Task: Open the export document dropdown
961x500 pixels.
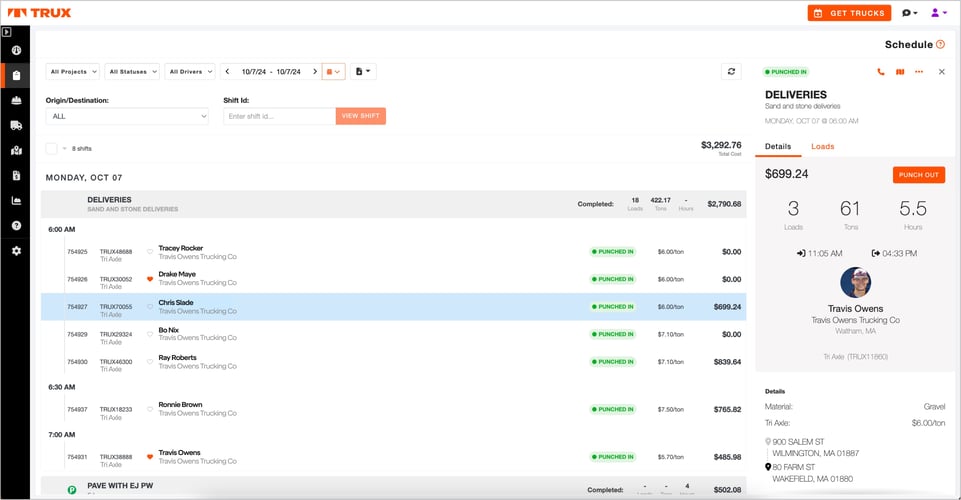Action: 363,72
